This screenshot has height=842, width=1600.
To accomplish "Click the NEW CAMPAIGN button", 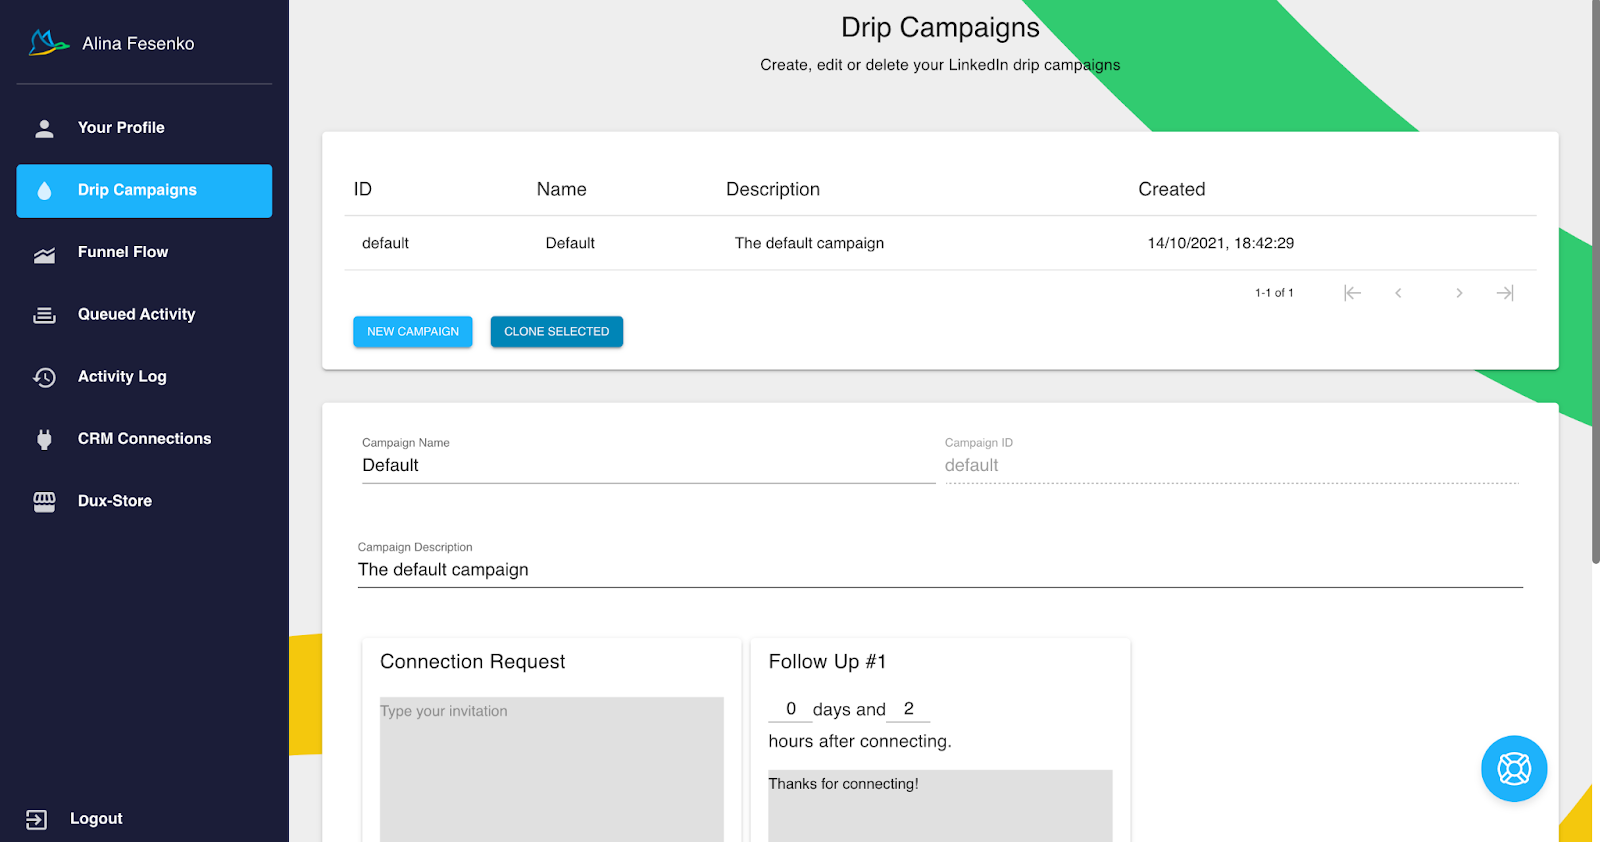I will (412, 332).
